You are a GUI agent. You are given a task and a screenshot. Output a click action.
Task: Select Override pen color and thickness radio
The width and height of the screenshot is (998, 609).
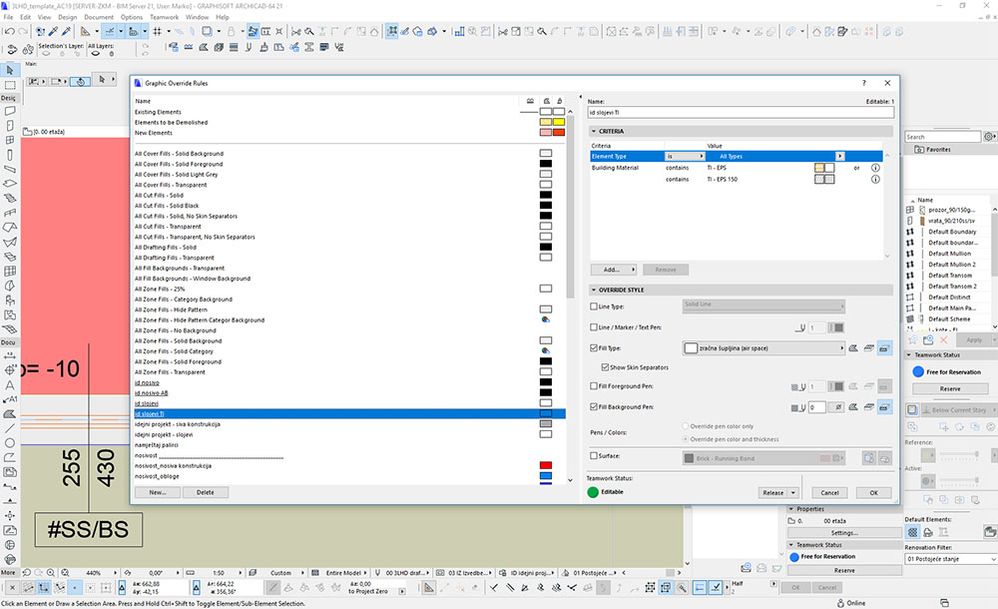coord(685,439)
